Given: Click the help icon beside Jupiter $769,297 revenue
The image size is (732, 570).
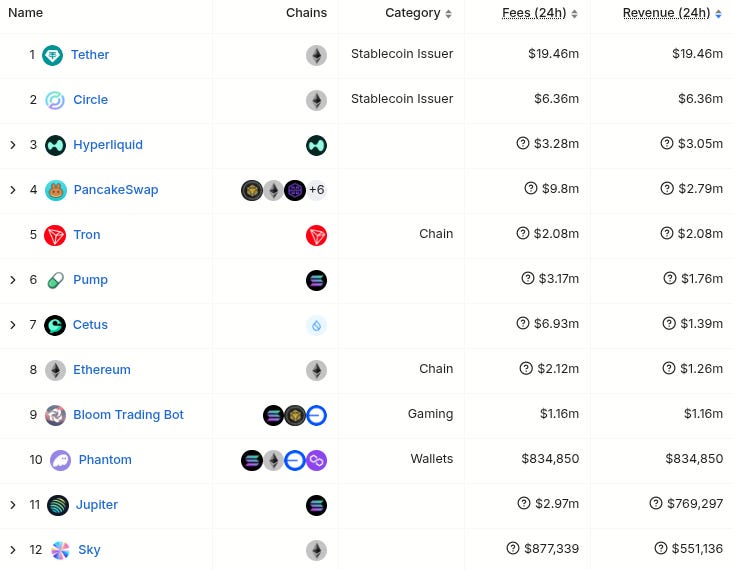Looking at the screenshot, I should 656,503.
